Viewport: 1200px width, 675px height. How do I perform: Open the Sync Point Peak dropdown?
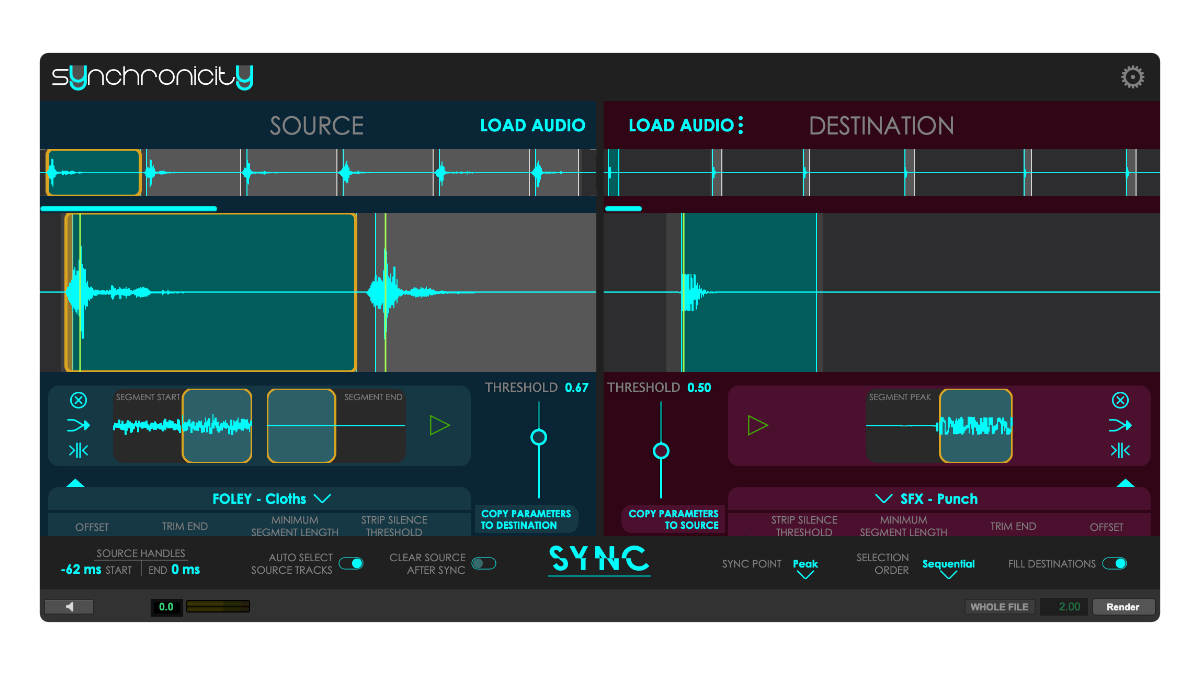(805, 568)
